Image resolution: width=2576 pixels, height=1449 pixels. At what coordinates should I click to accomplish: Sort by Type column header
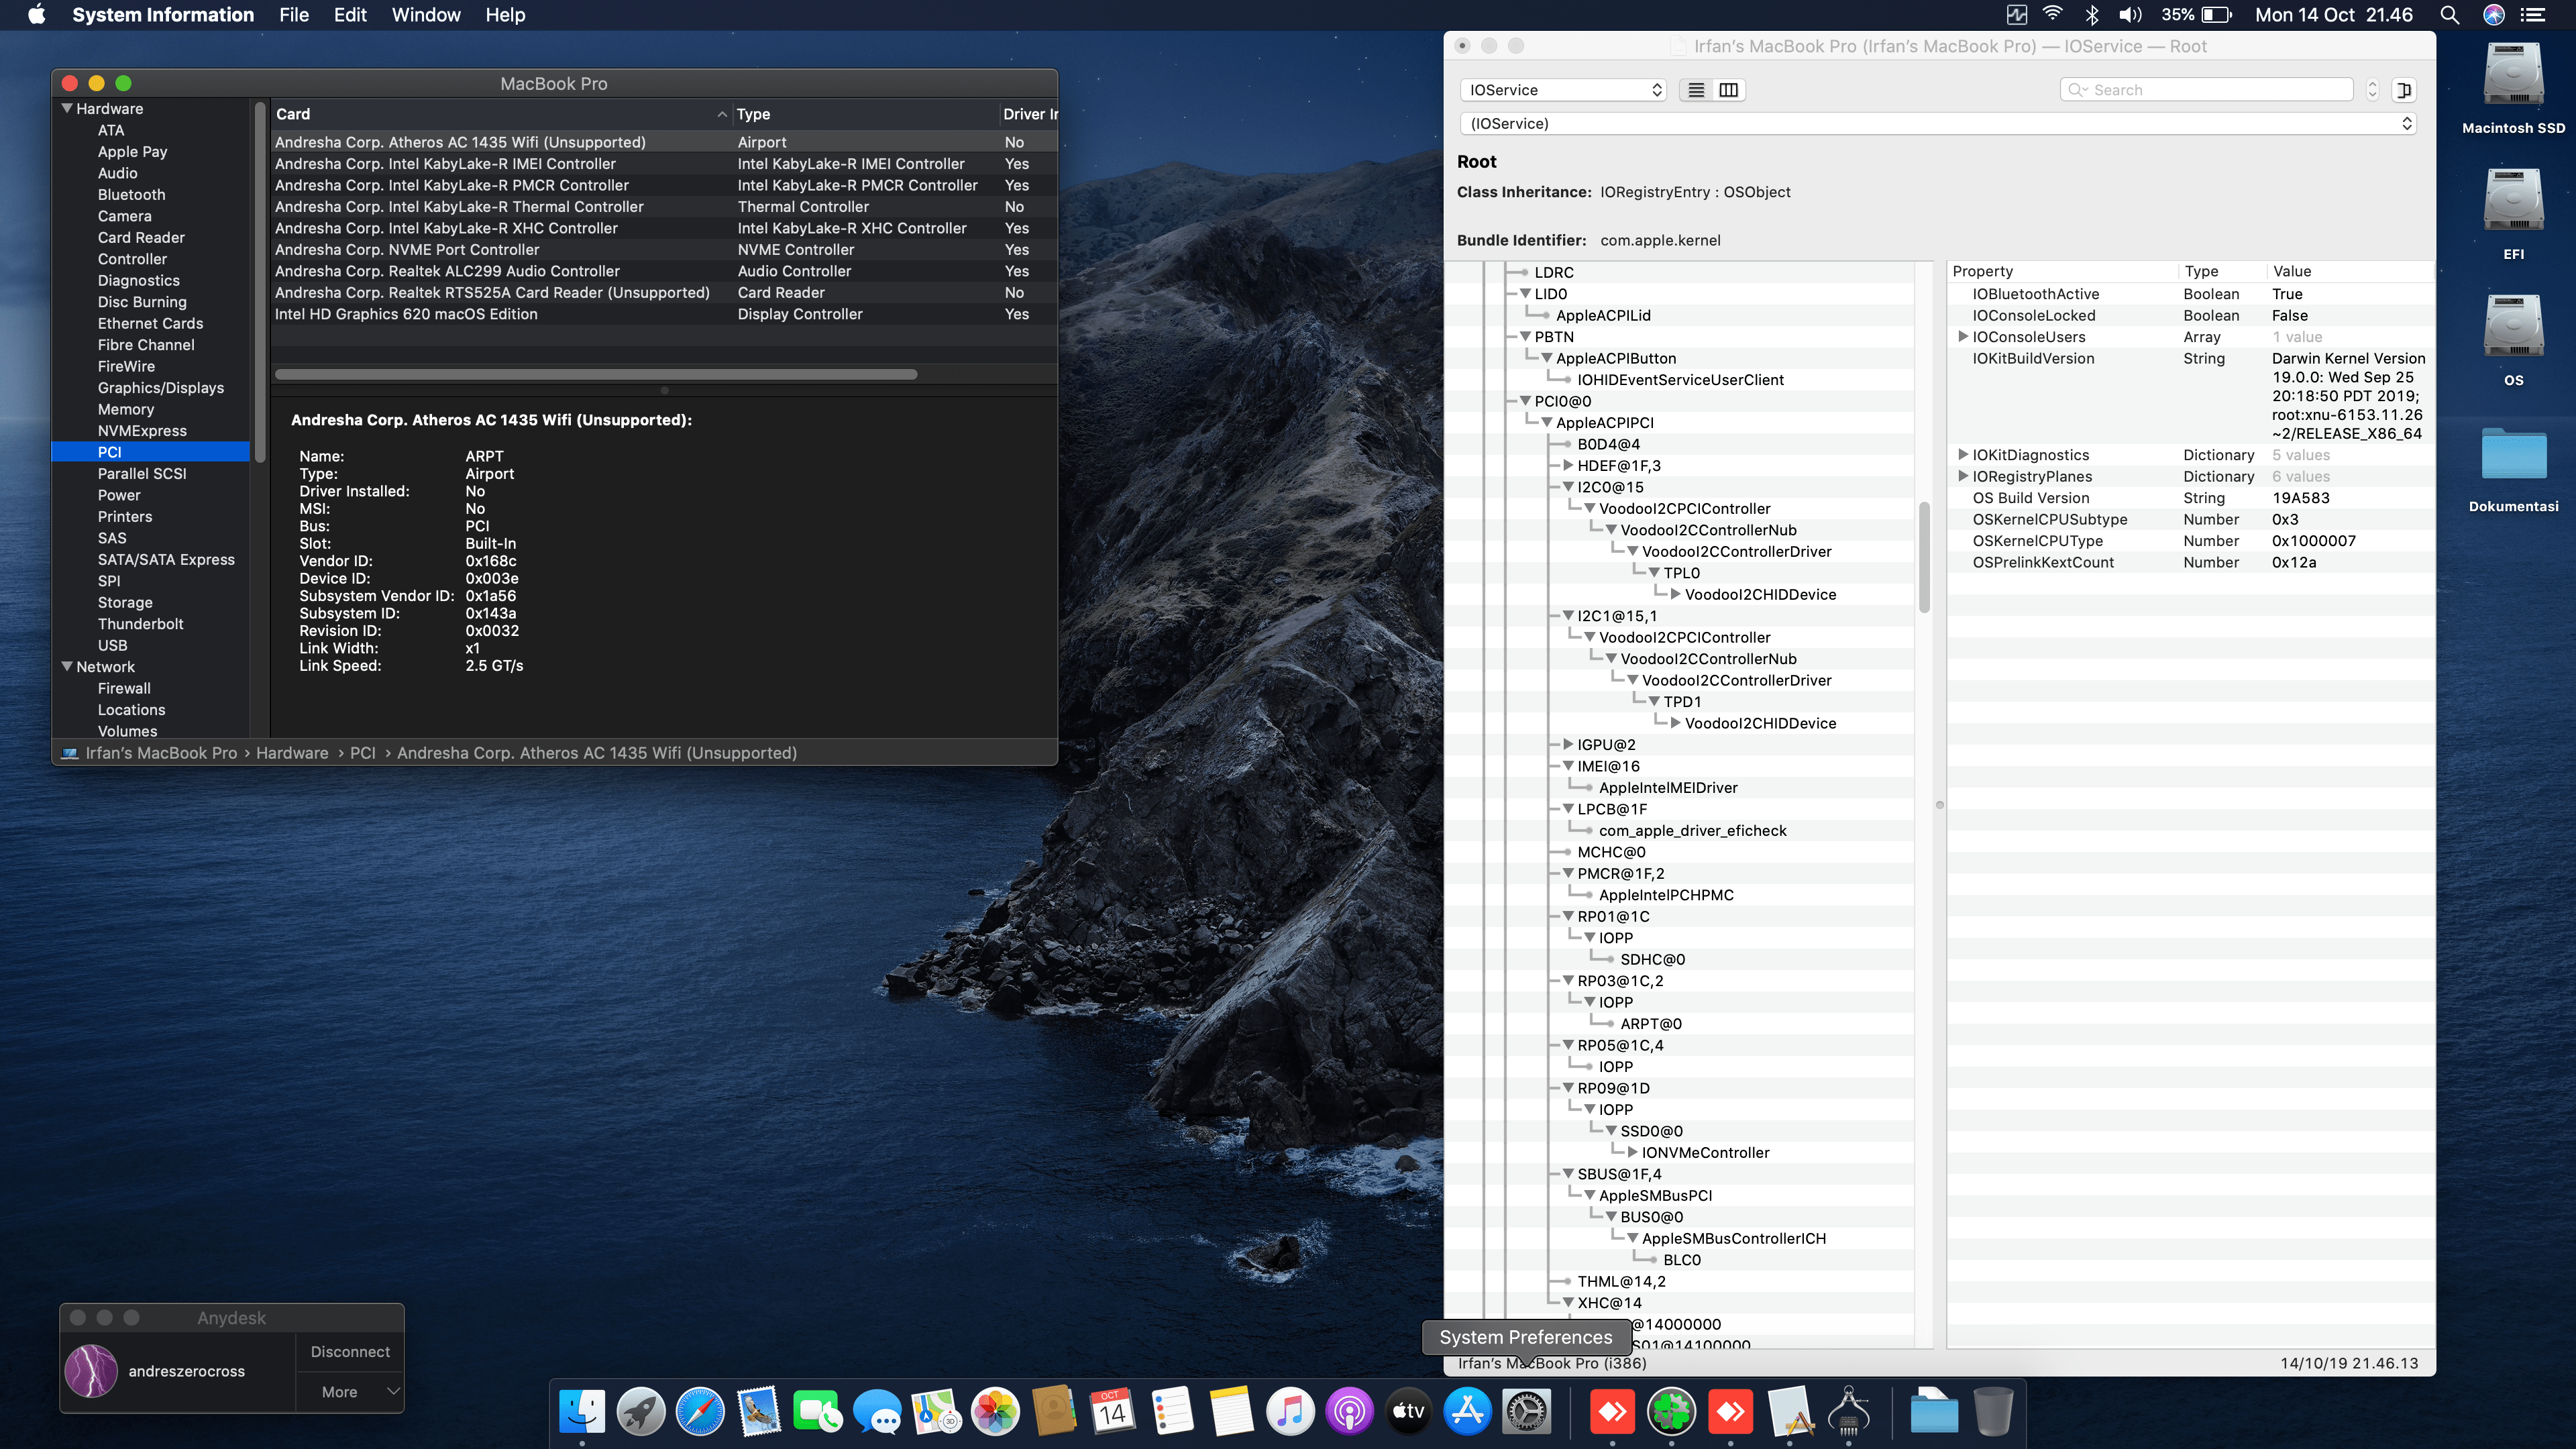[865, 114]
